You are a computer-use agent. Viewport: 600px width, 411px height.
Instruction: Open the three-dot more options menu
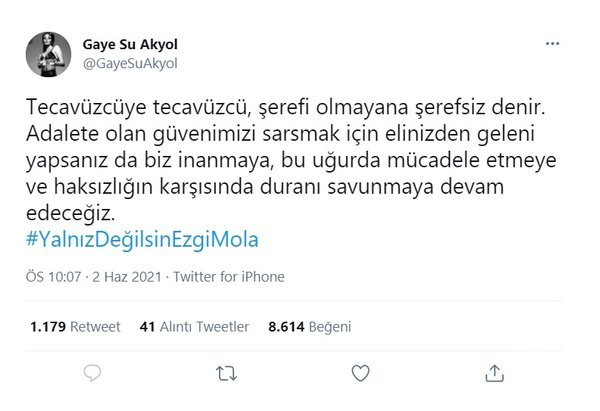[x=552, y=45]
